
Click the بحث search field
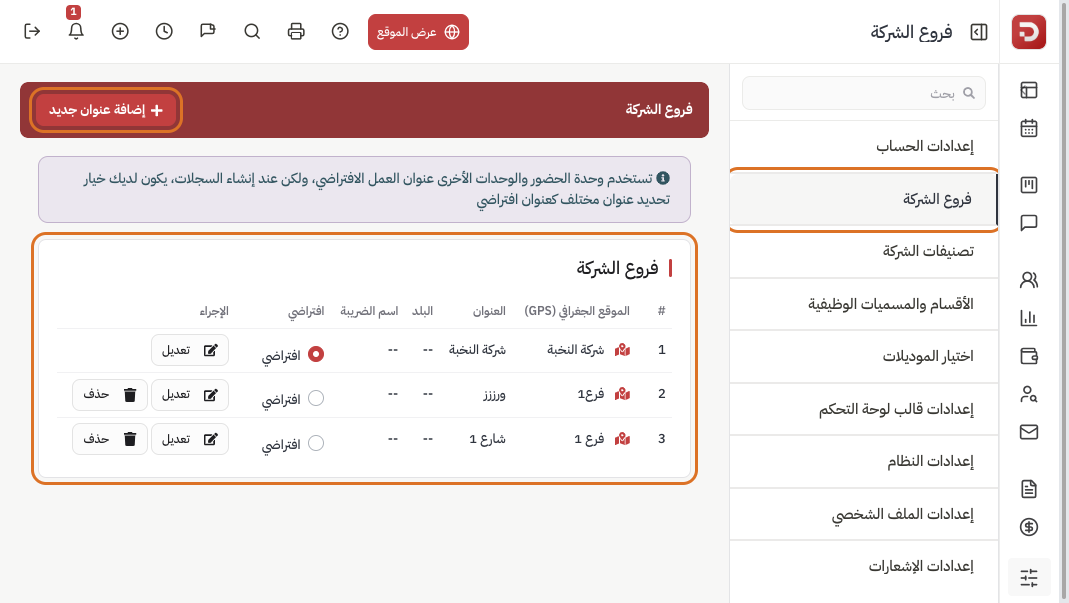point(863,93)
